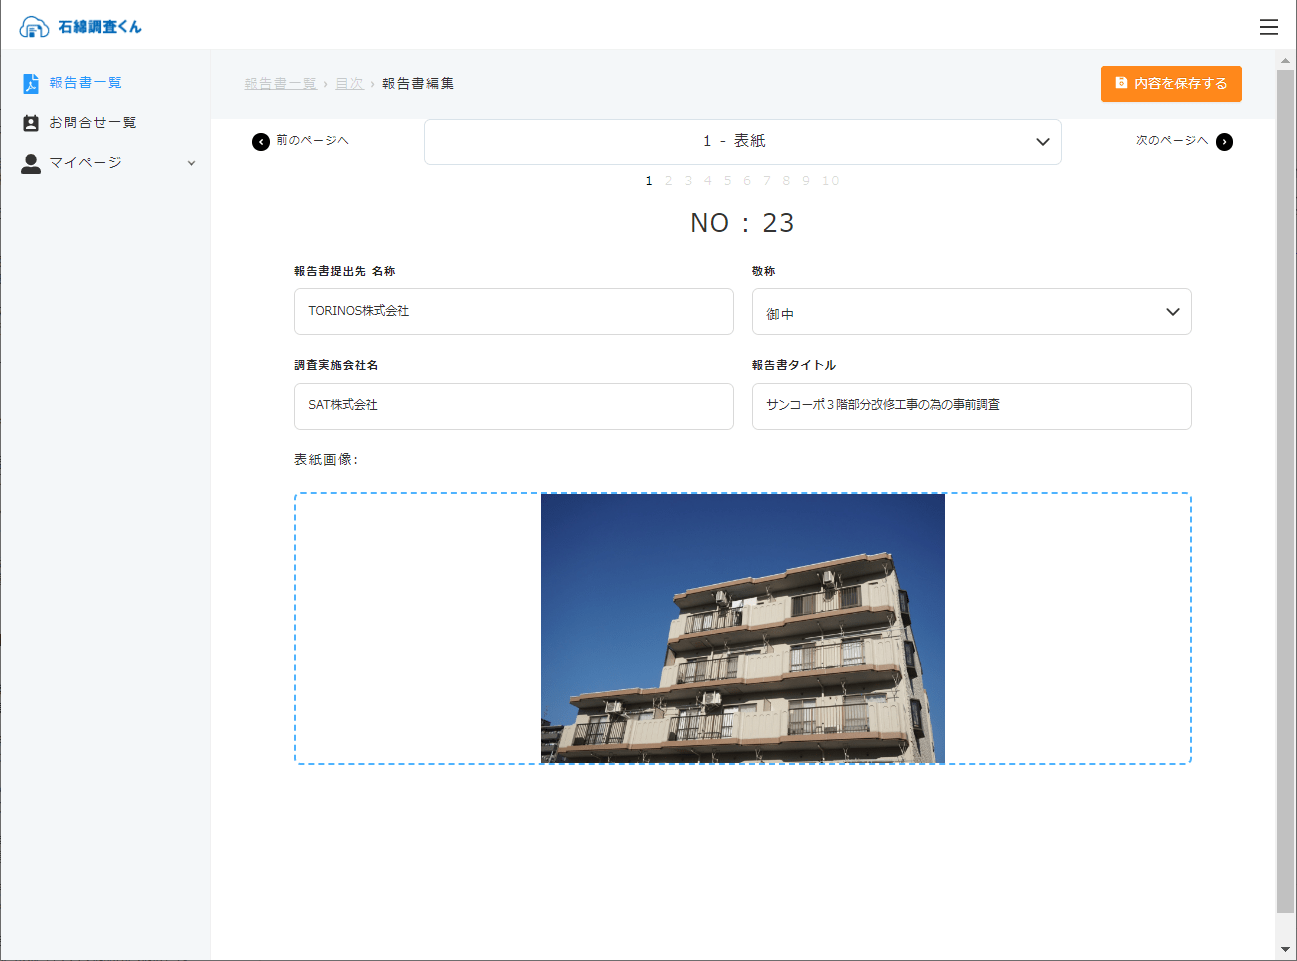
Task: Open the 敬称 dropdown showing 御中
Action: [971, 312]
